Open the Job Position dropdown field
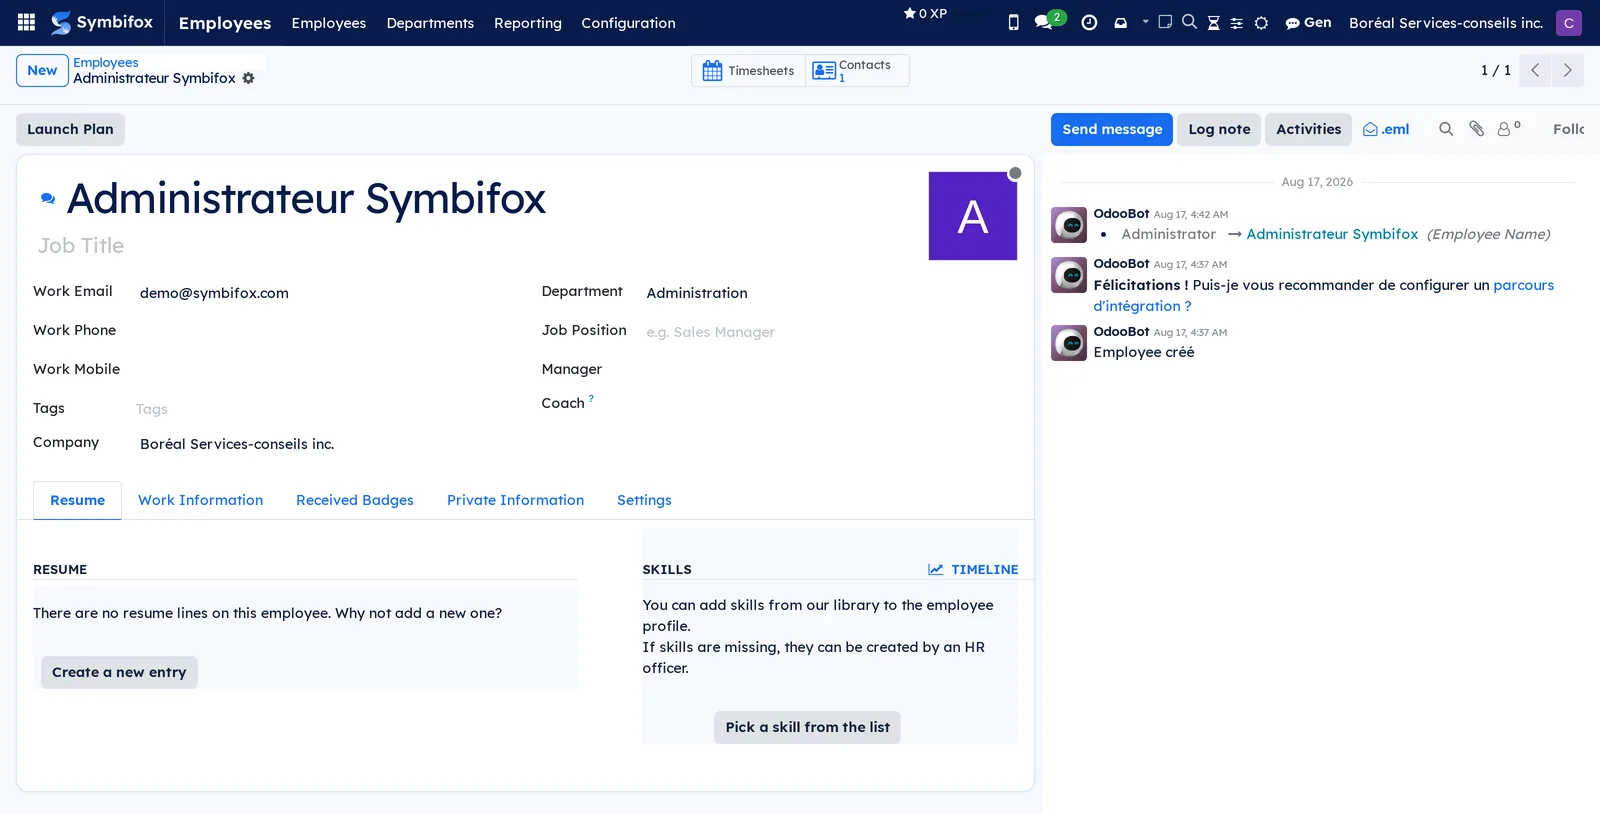 (x=830, y=332)
